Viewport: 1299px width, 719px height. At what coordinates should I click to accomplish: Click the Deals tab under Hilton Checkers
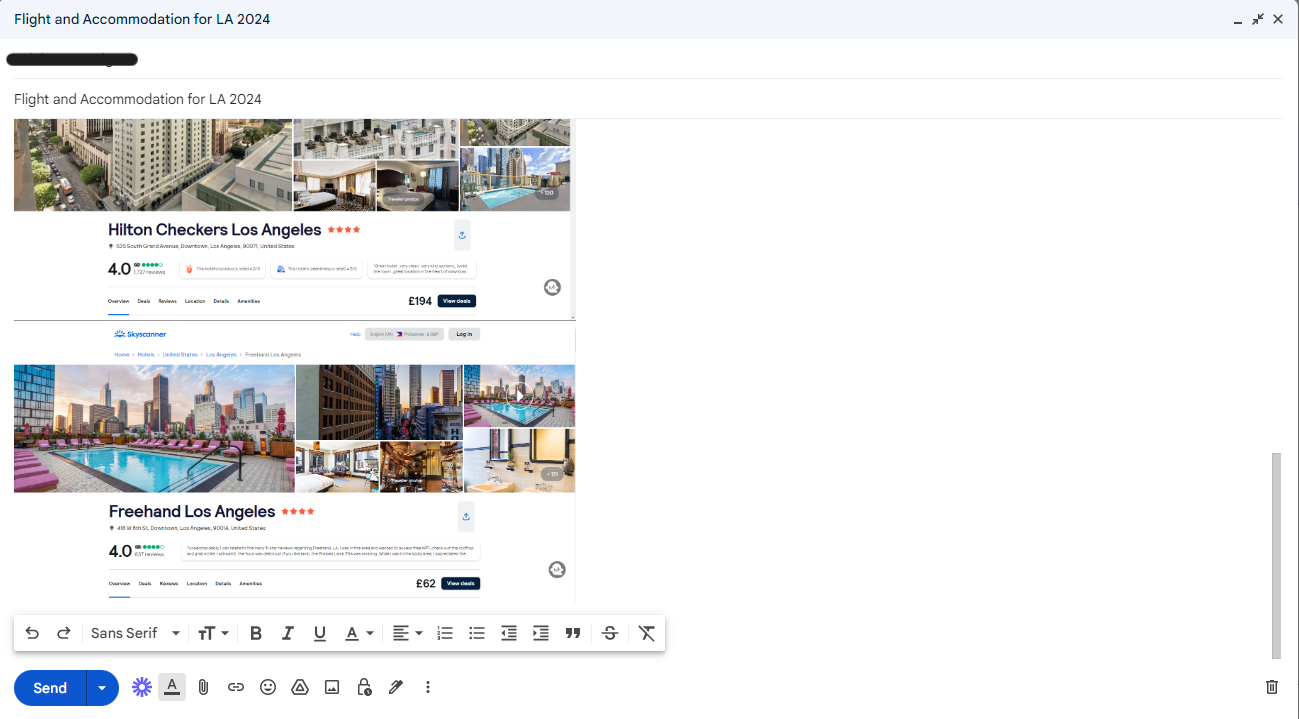click(x=144, y=301)
